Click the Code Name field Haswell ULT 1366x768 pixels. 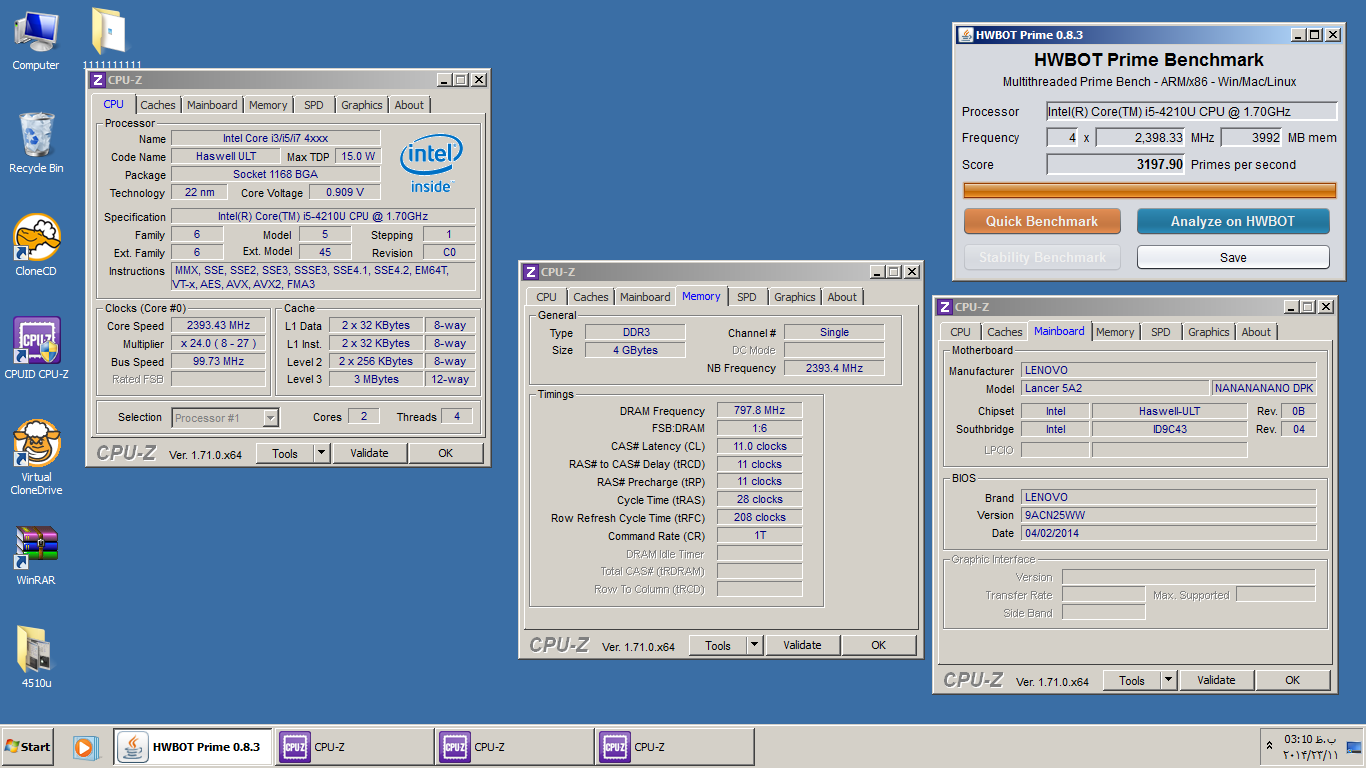tap(226, 156)
